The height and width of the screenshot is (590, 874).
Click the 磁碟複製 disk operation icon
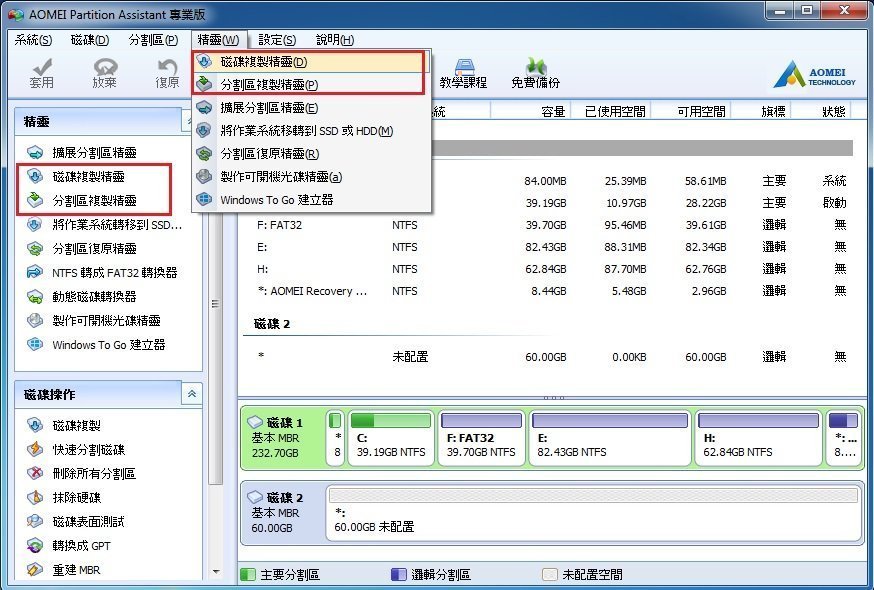35,425
